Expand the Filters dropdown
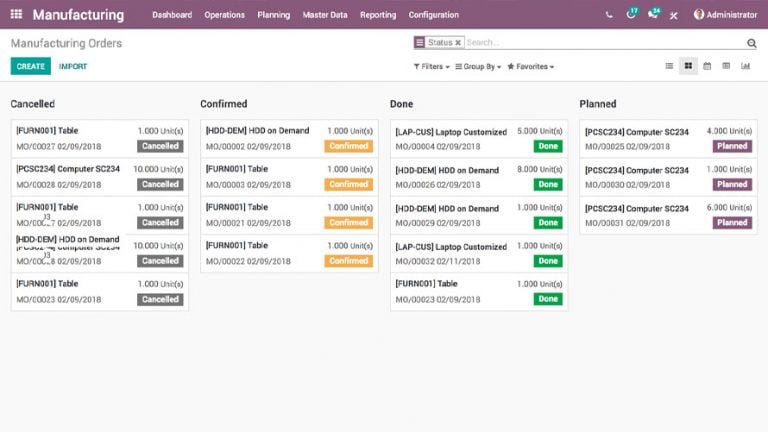Screen dimensions: 768x432 (x=432, y=67)
